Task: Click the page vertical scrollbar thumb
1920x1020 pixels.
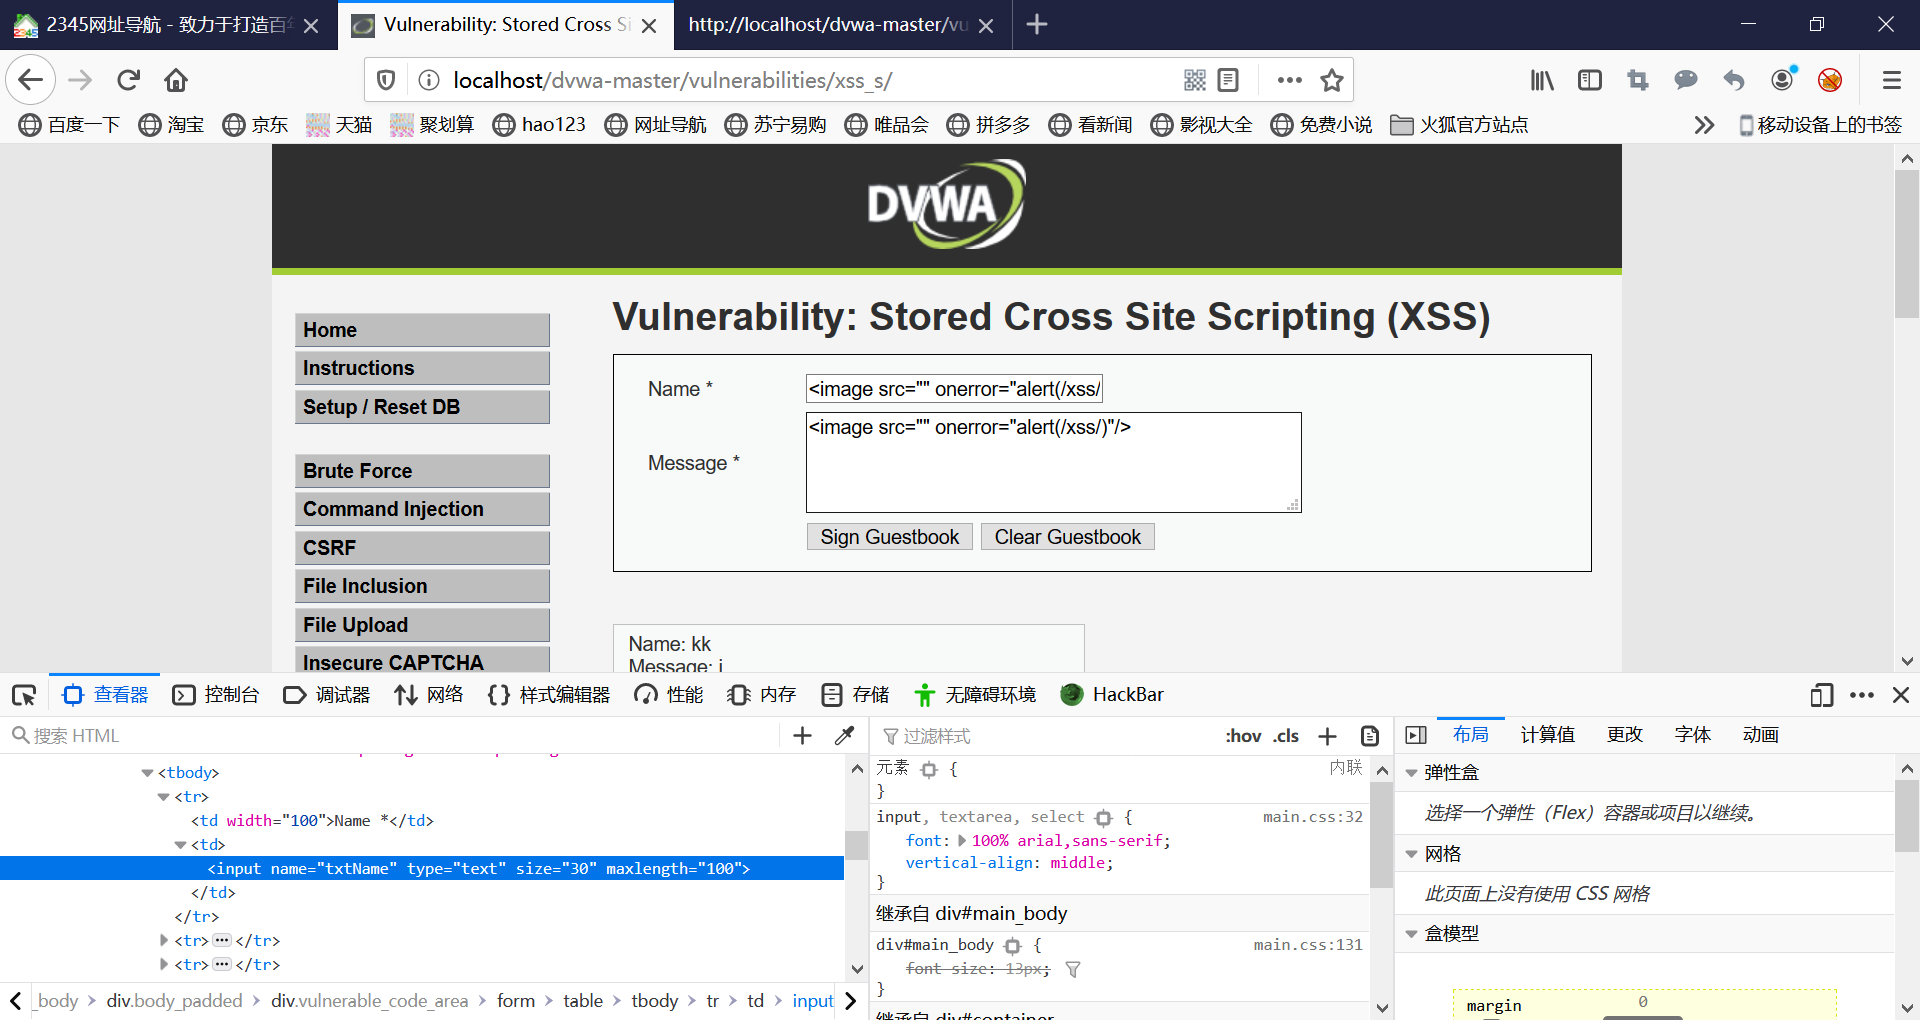Action: 1907,244
